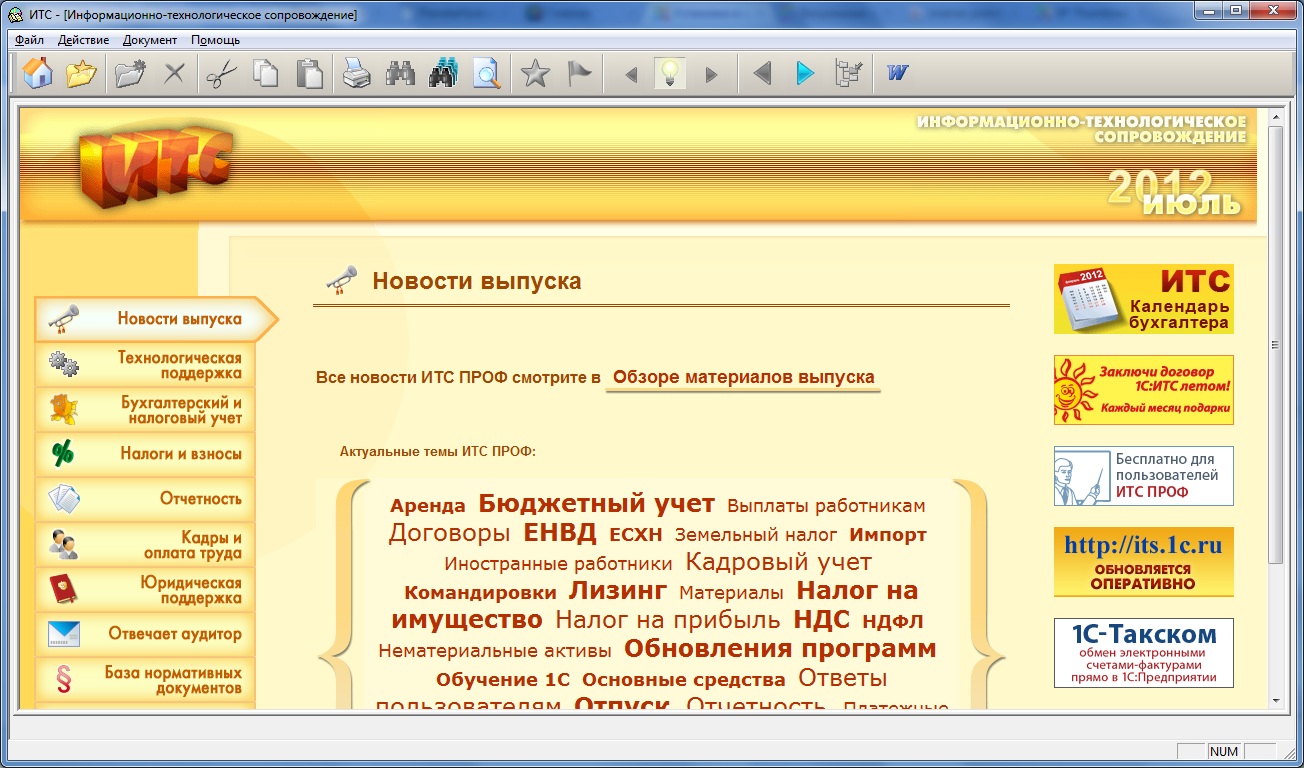Screen dimensions: 1304x768
Task: Click the blue binoculars search icon
Action: tap(443, 74)
